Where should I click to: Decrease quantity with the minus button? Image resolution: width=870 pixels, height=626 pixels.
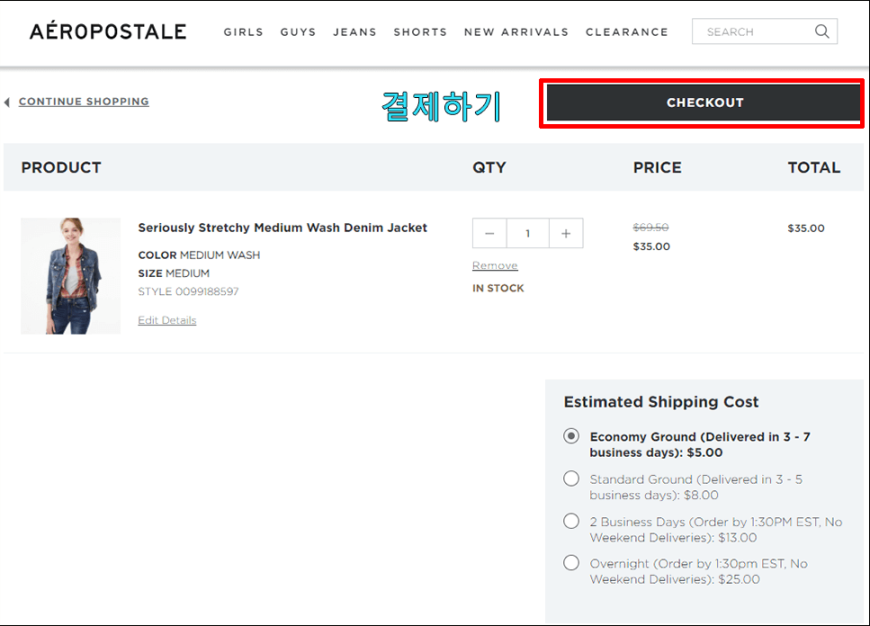pyautogui.click(x=489, y=233)
